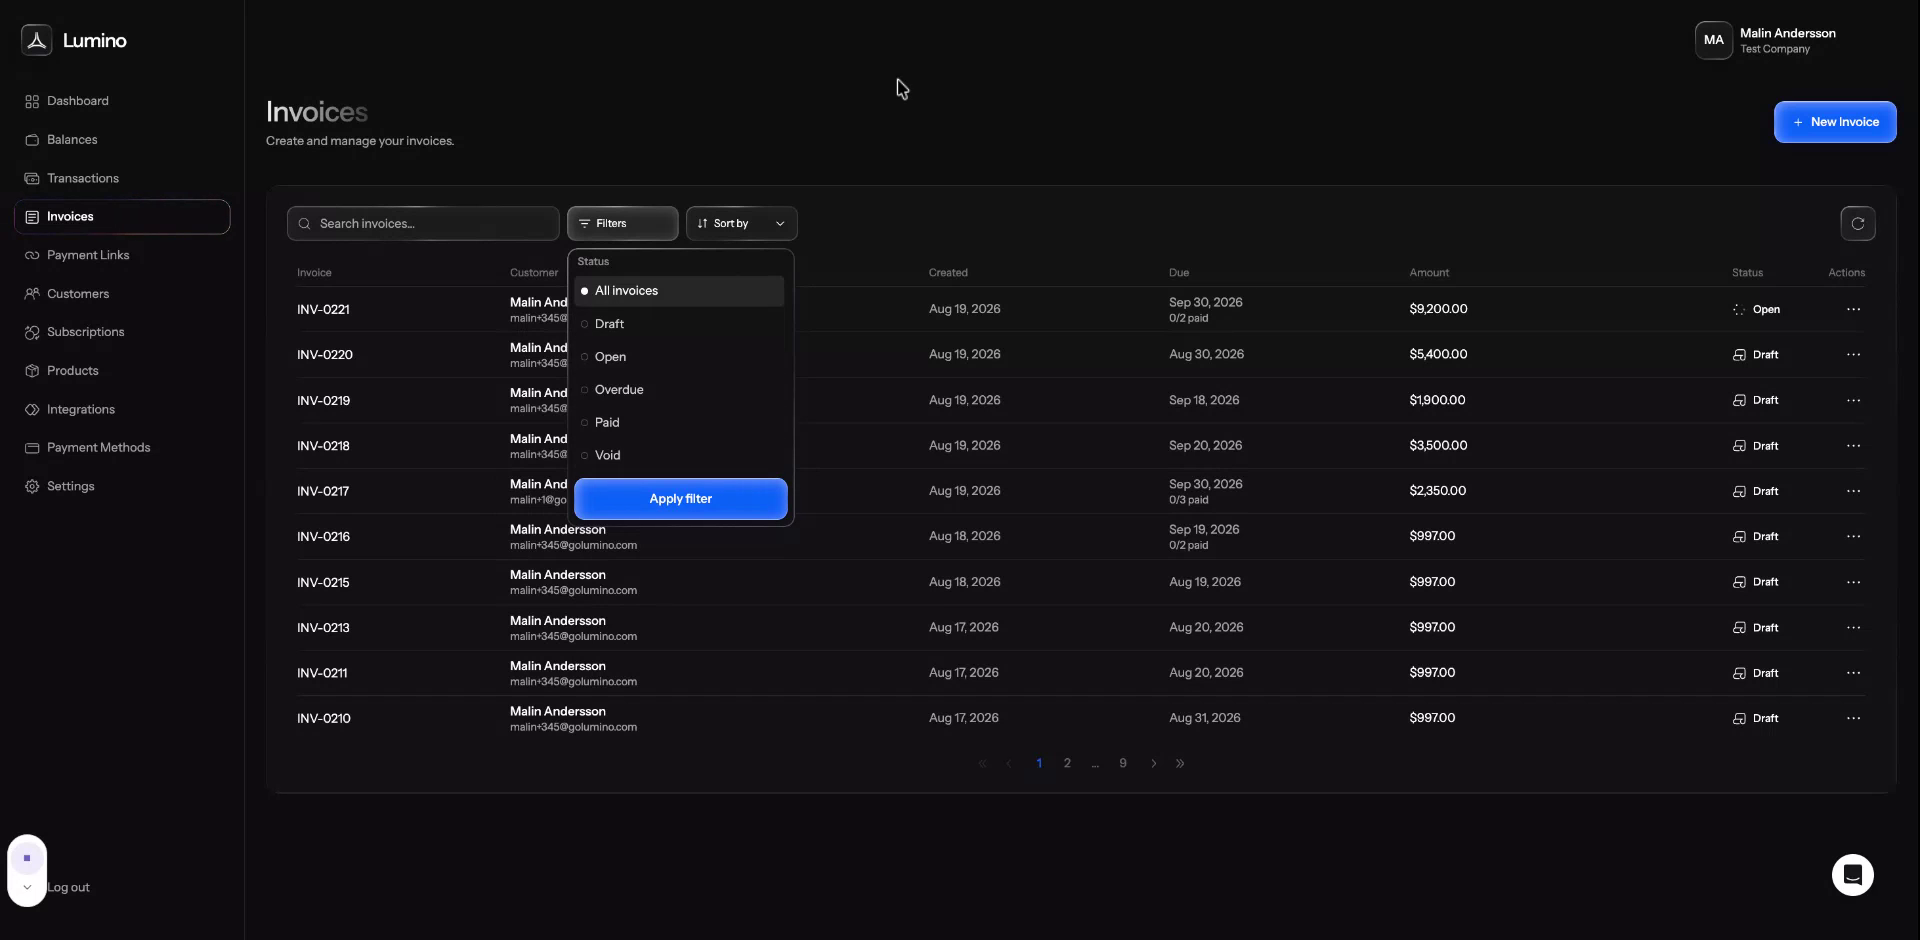Open actions menu for INV-0210
This screenshot has height=940, width=1920.
1853,719
